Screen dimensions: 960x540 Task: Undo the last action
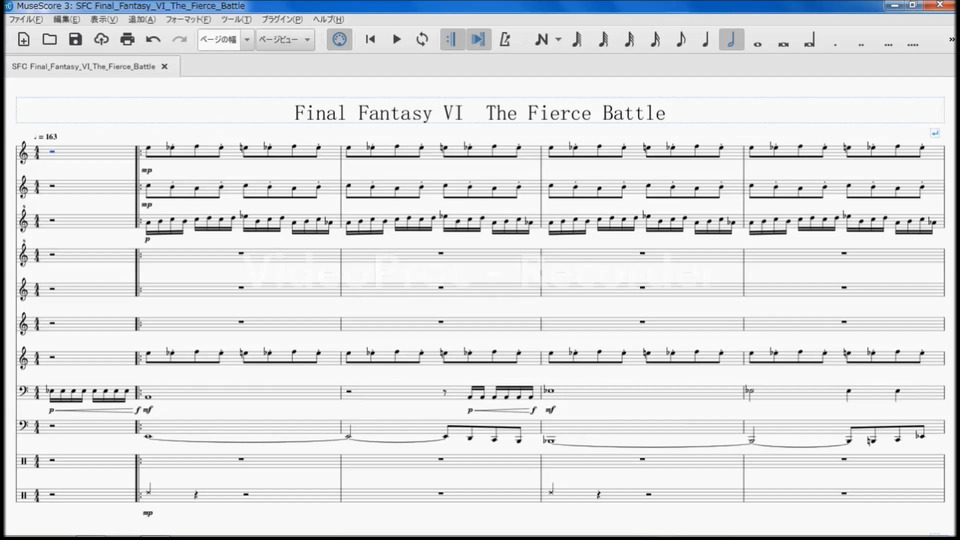click(153, 40)
